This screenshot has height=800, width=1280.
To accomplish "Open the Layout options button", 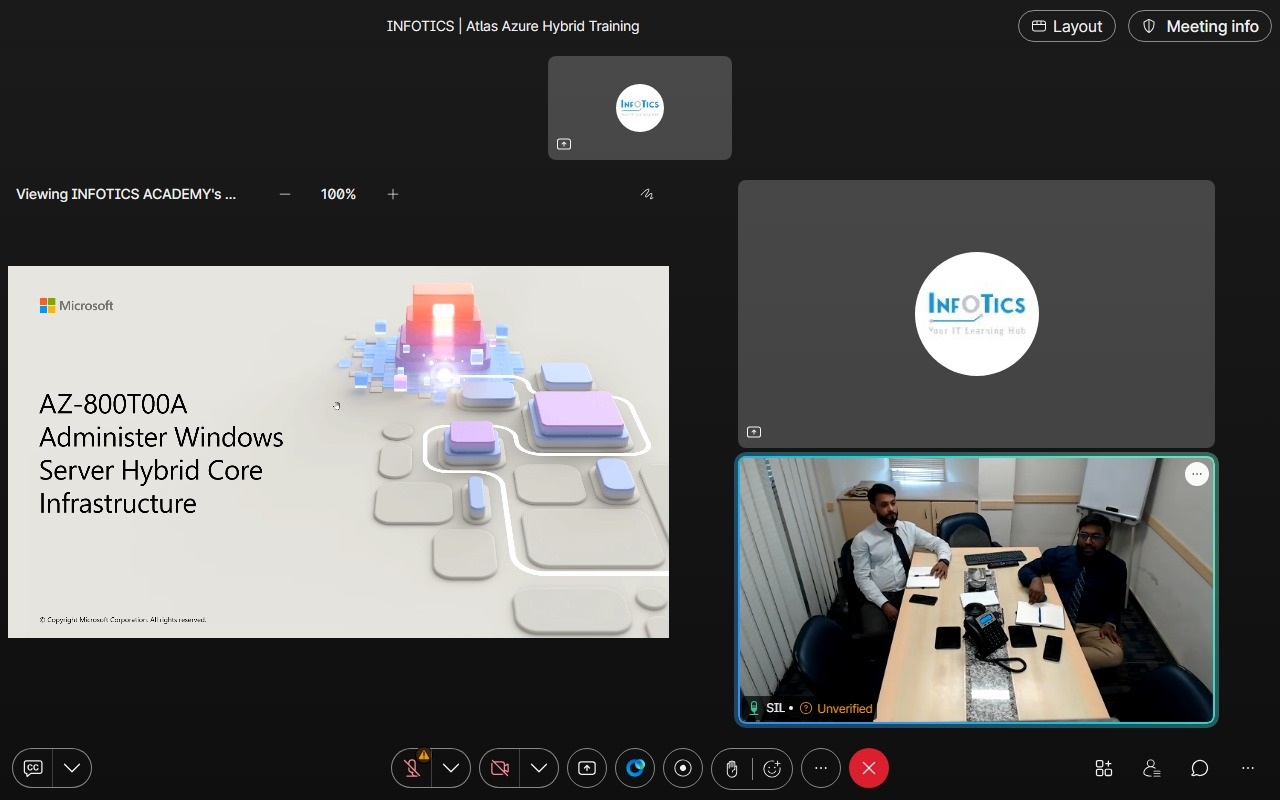I will (1067, 26).
